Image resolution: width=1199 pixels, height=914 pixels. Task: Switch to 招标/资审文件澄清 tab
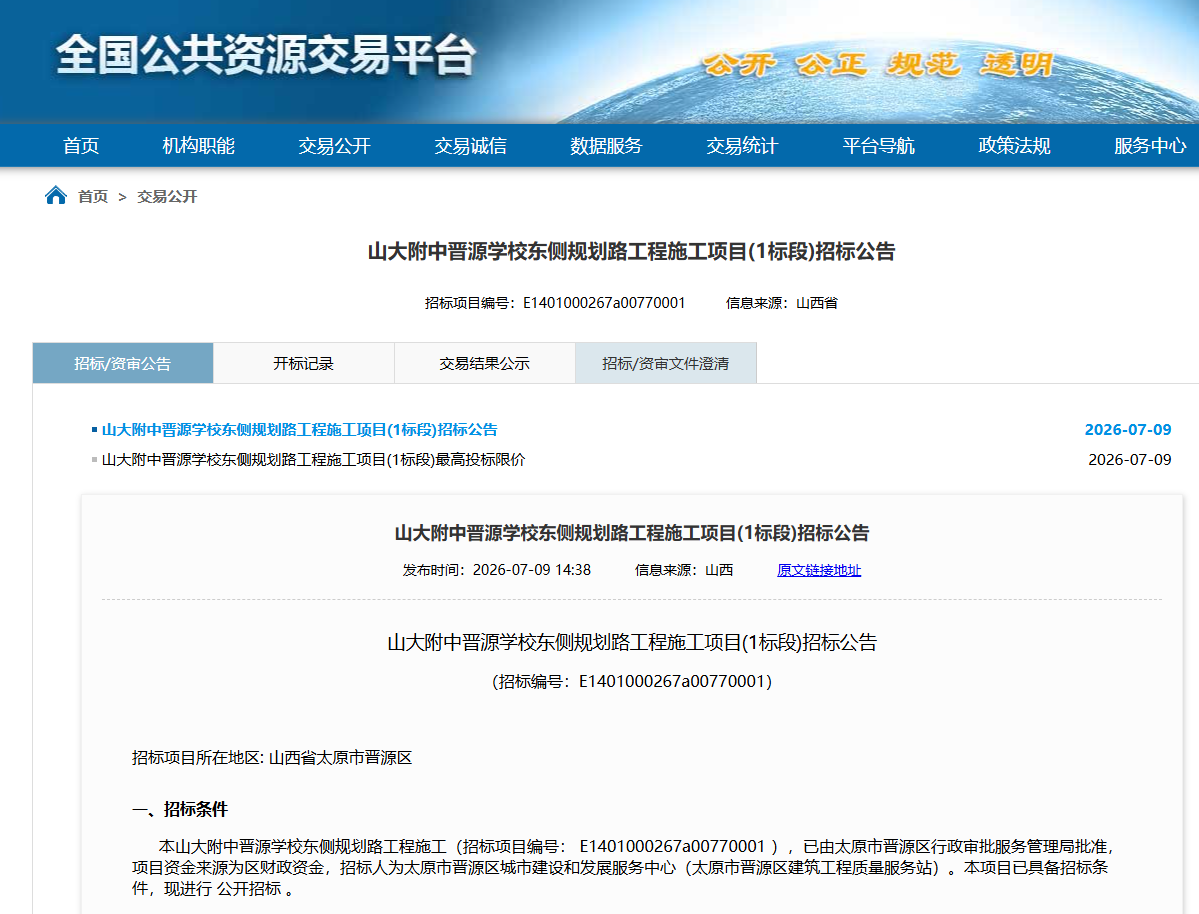pyautogui.click(x=665, y=363)
